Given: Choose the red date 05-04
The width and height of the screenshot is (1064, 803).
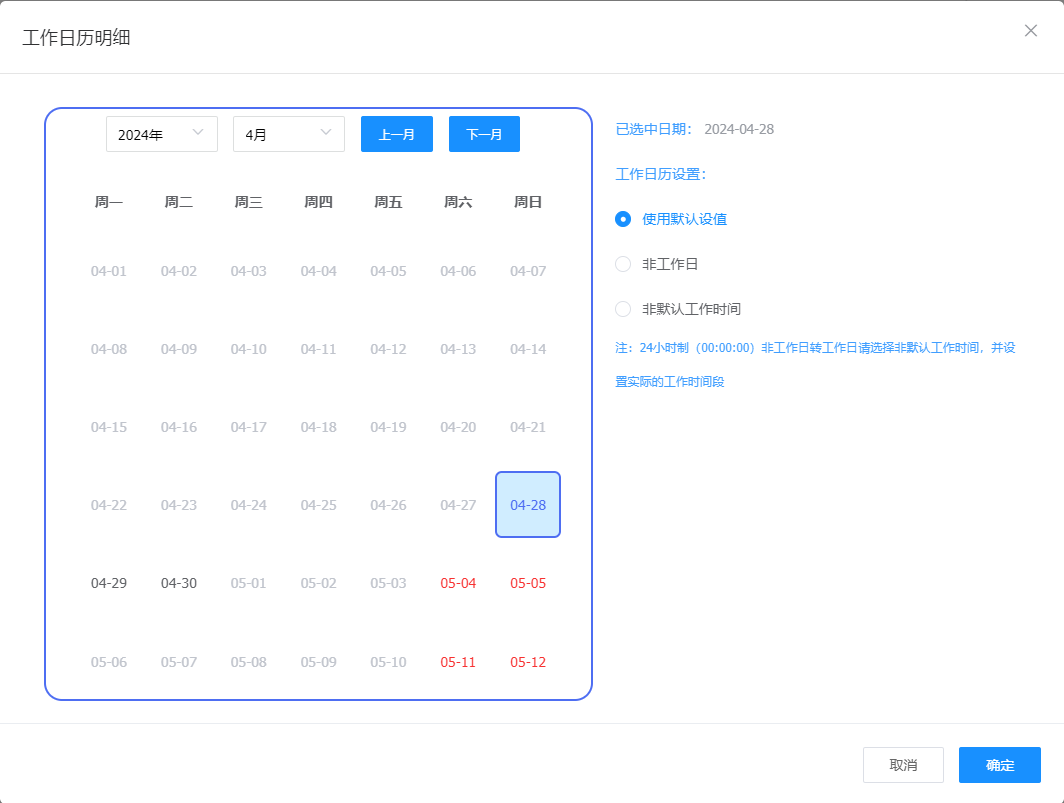Looking at the screenshot, I should pos(458,583).
